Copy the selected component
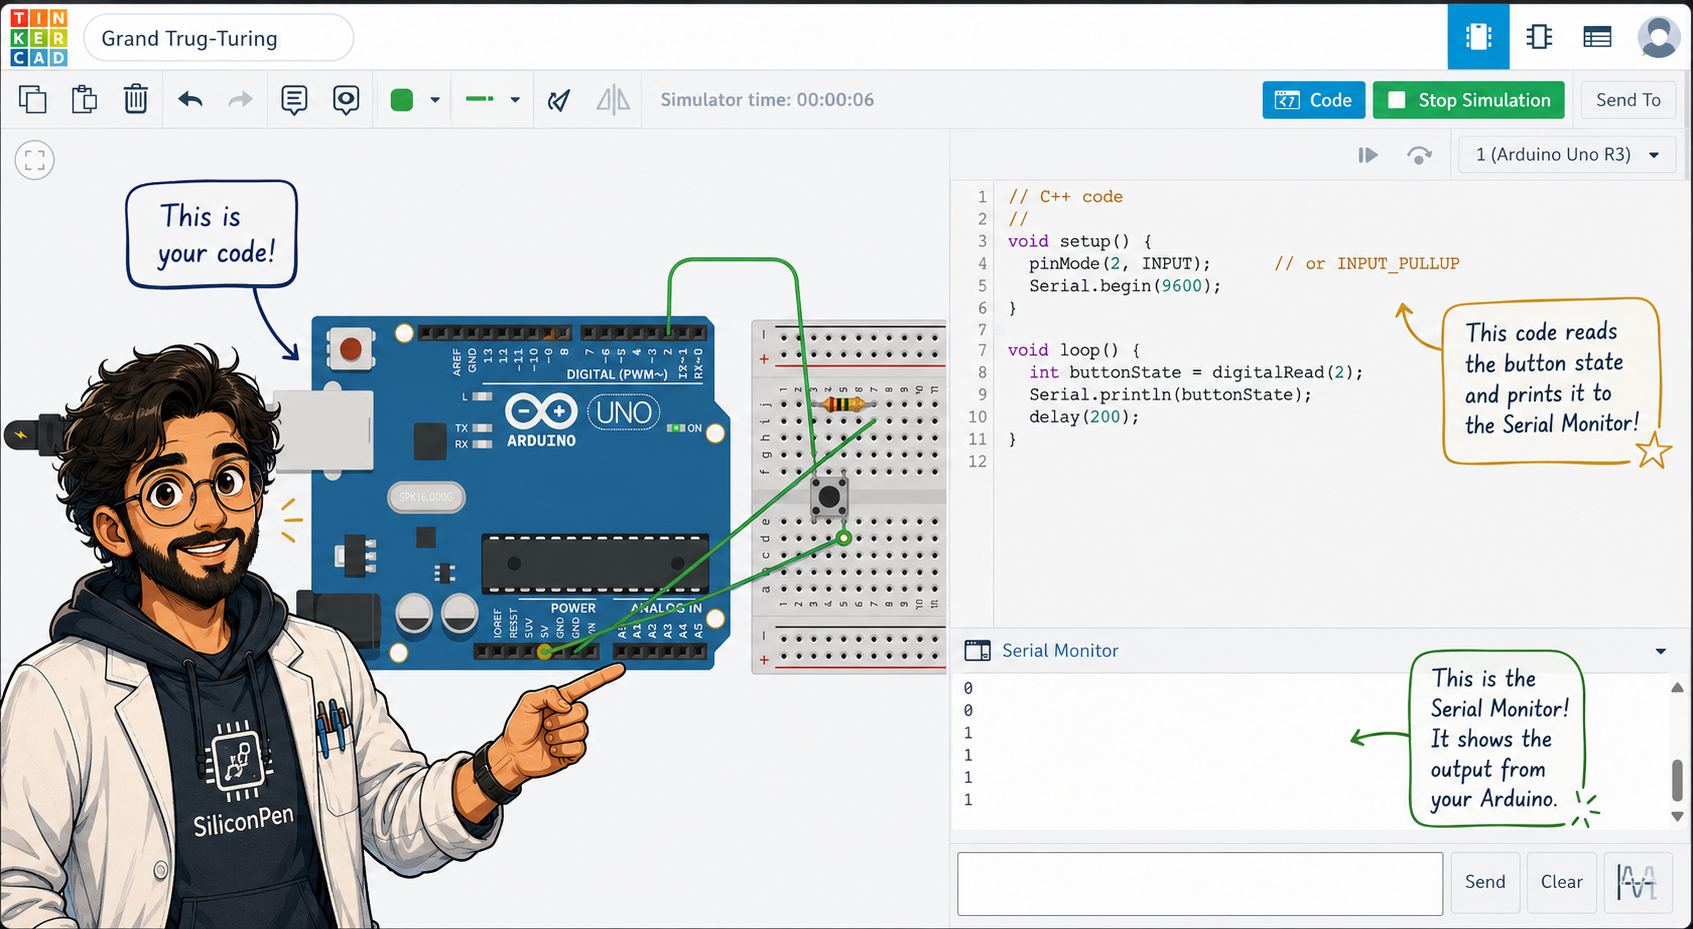This screenshot has width=1693, height=929. [33, 99]
